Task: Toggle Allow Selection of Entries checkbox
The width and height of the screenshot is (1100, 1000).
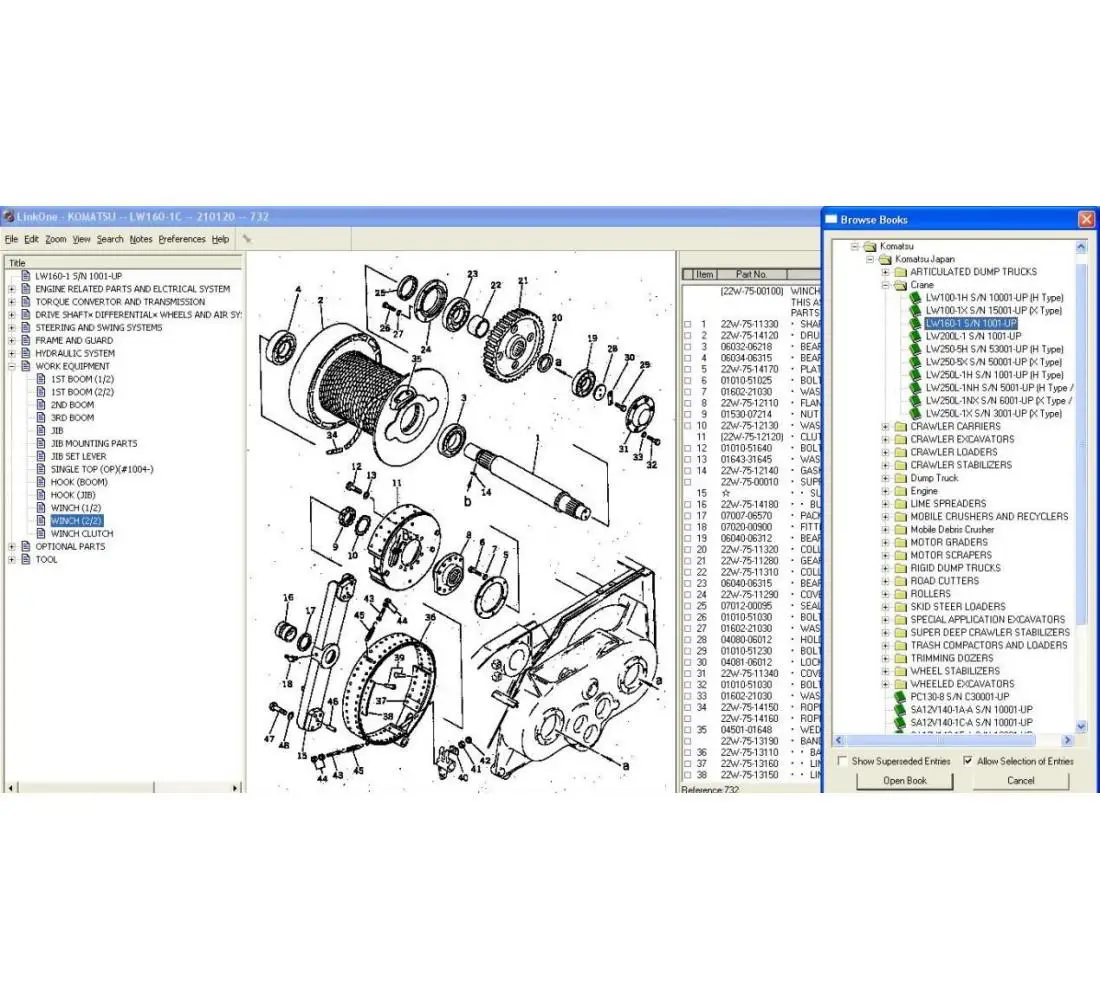Action: point(968,761)
